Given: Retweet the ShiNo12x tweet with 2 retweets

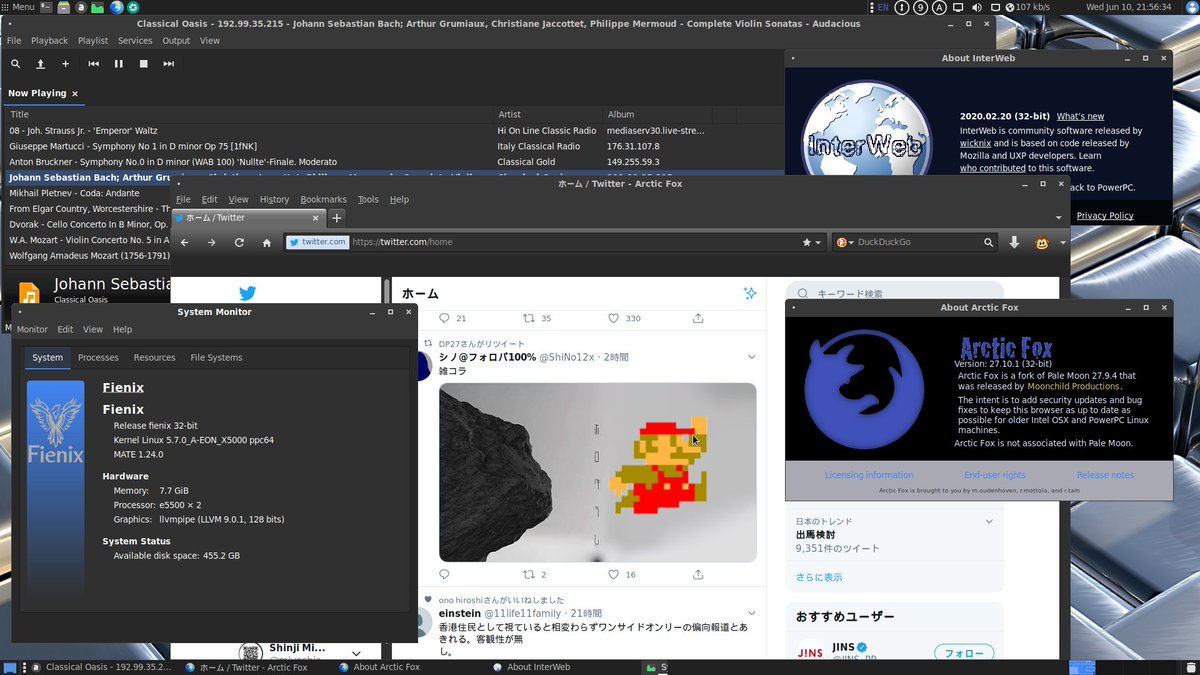Looking at the screenshot, I should click(x=529, y=574).
